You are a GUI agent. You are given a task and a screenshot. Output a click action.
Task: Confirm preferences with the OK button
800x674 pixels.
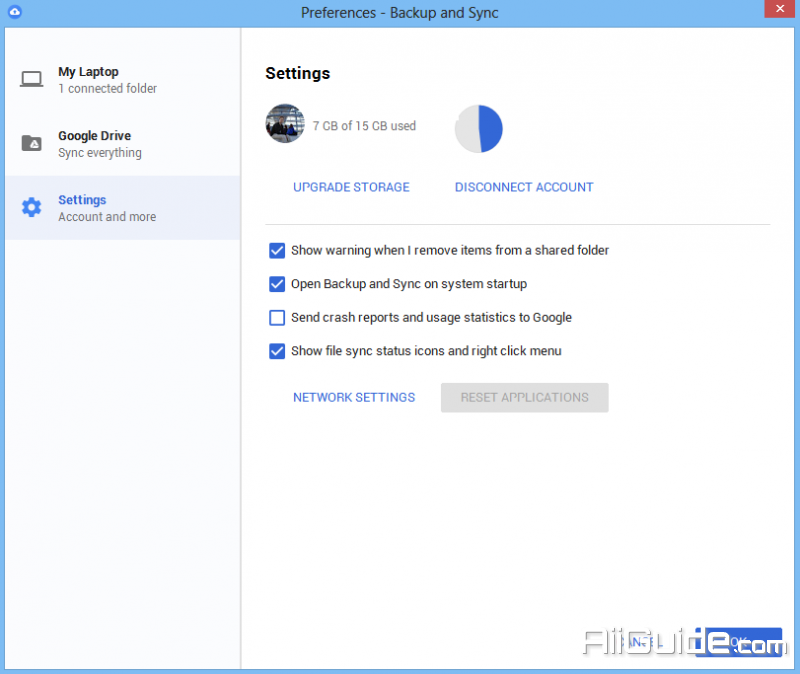[x=738, y=642]
